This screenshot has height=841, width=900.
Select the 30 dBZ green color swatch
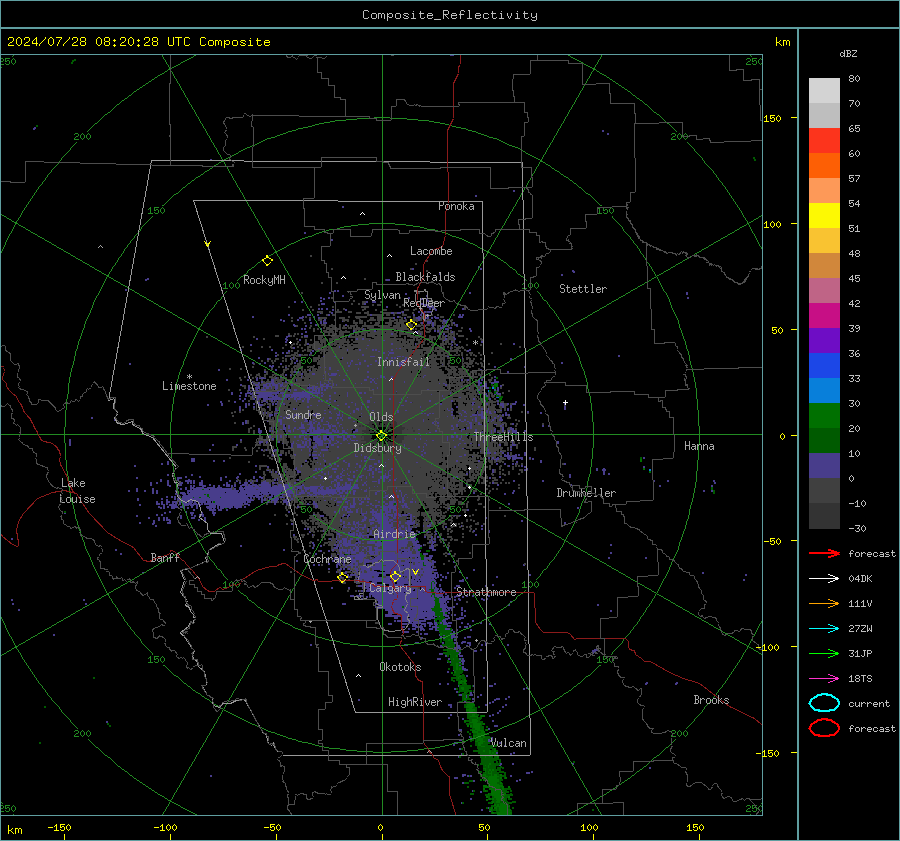pos(824,415)
